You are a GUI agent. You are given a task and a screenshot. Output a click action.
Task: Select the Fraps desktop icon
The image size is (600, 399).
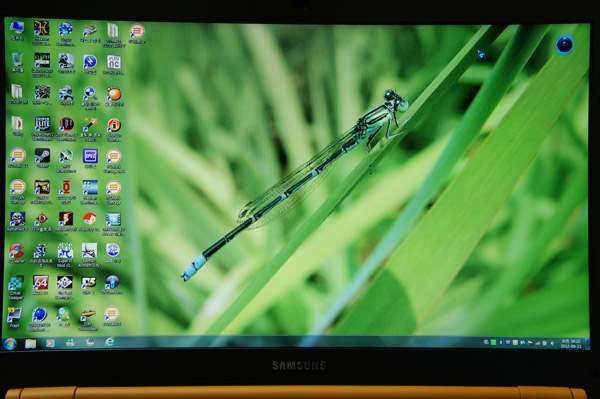tap(15, 318)
